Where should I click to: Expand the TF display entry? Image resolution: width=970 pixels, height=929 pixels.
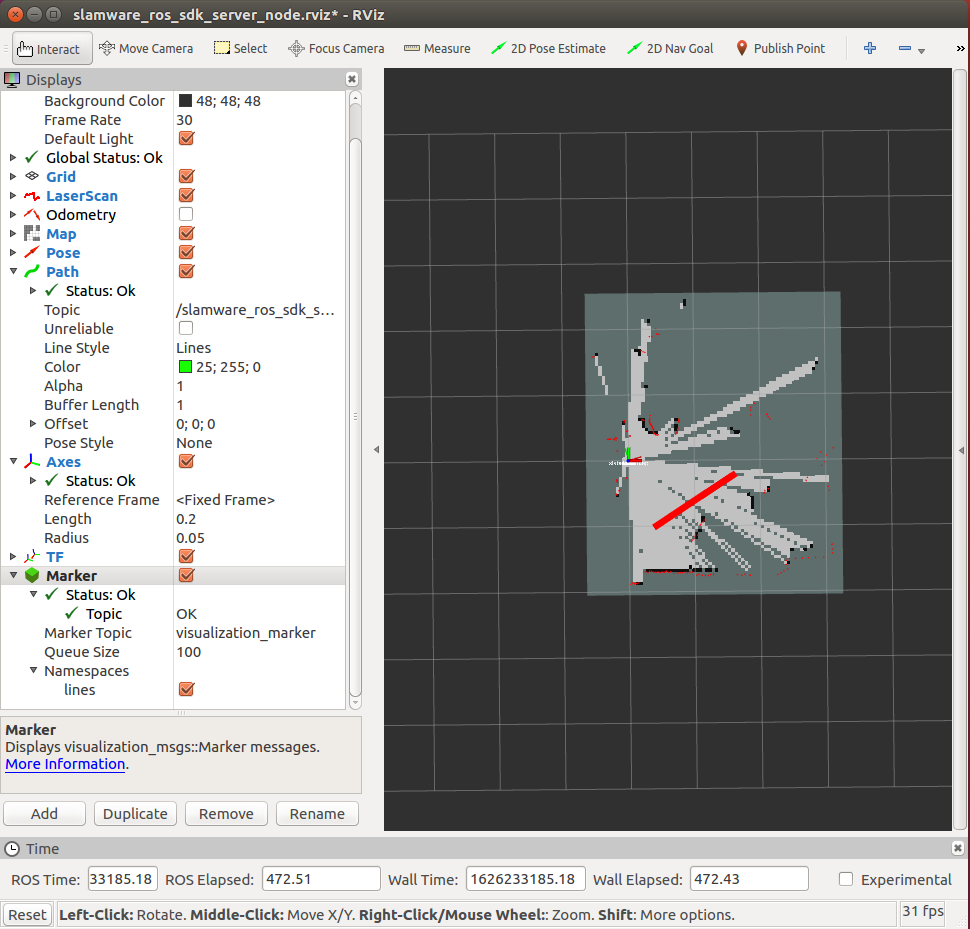(x=14, y=557)
